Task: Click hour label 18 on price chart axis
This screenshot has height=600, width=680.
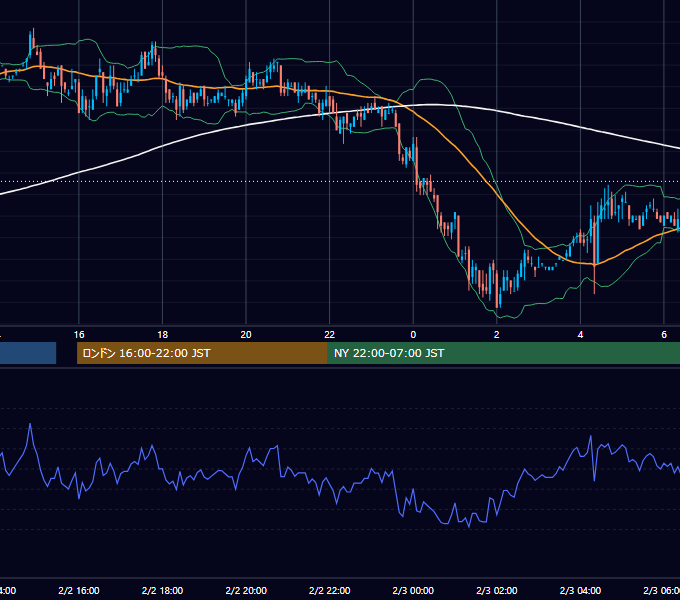Action: click(x=163, y=335)
